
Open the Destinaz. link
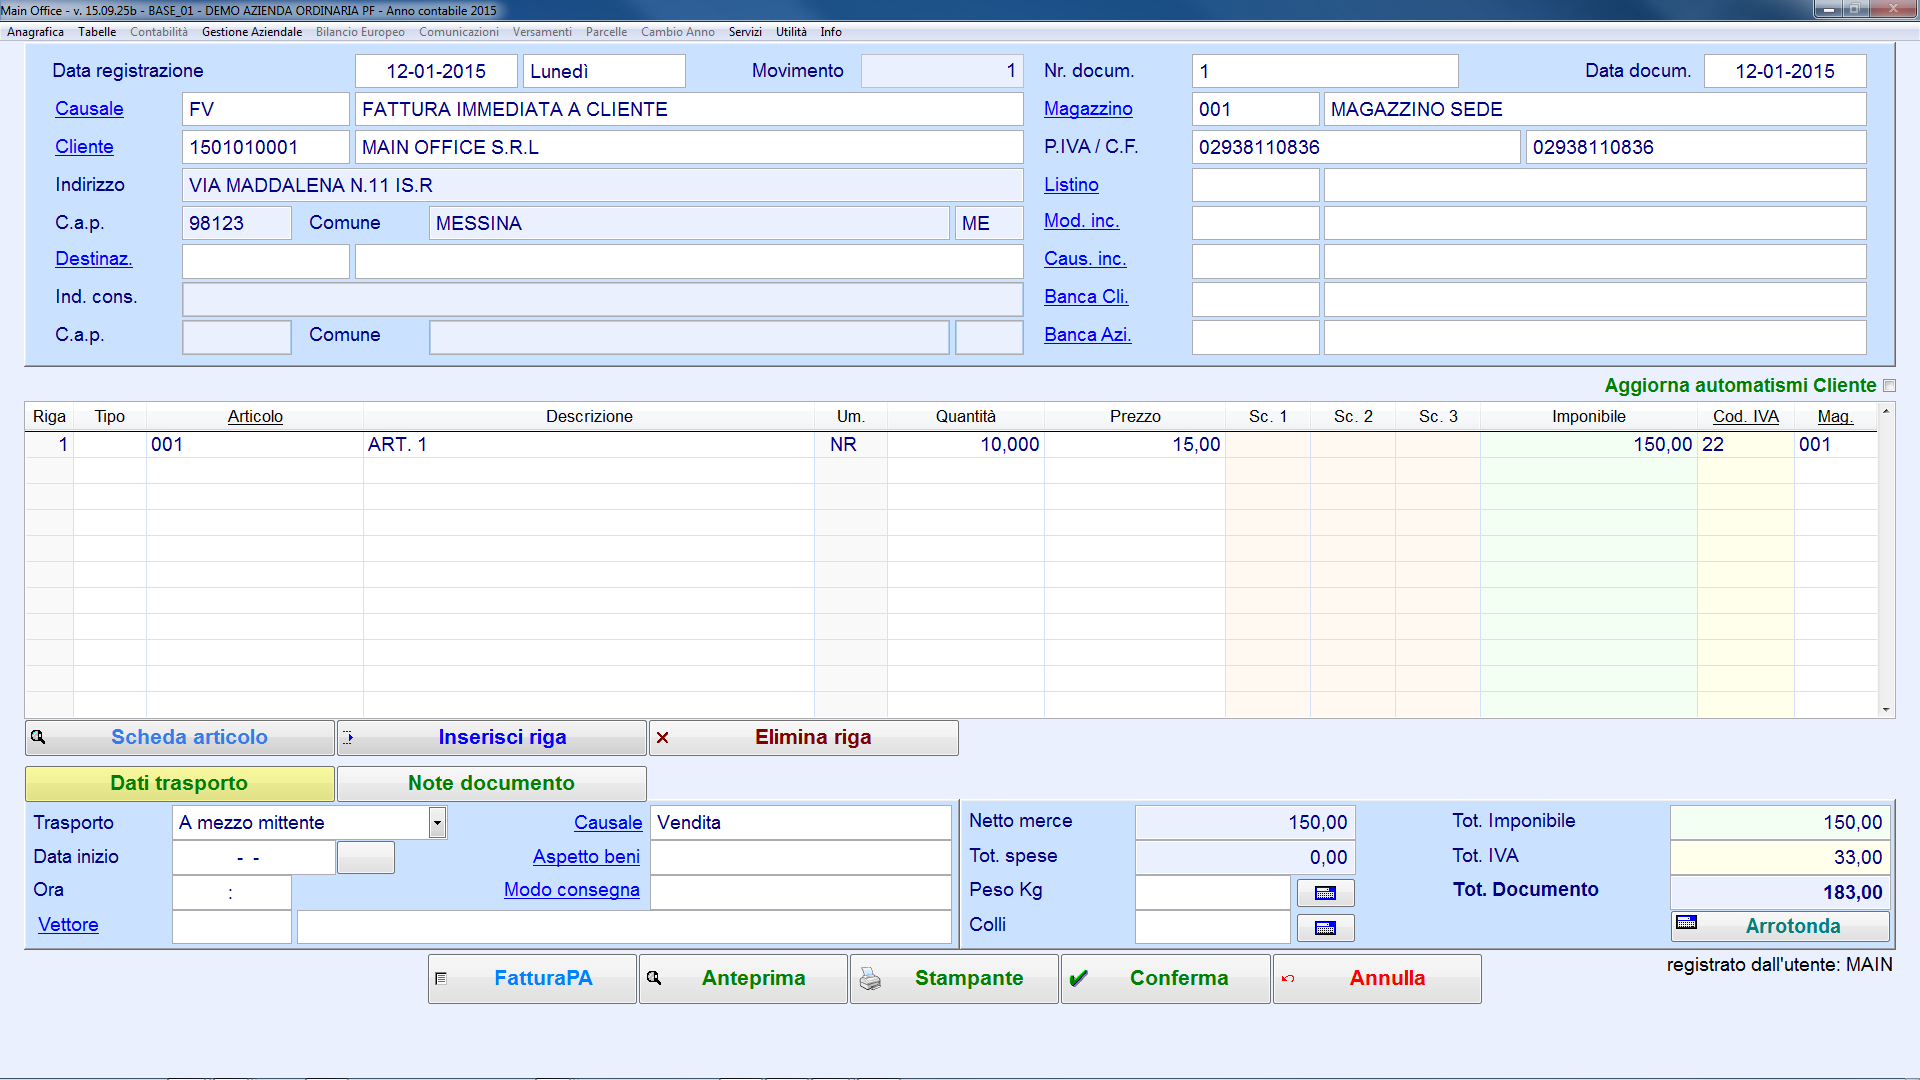pyautogui.click(x=94, y=259)
